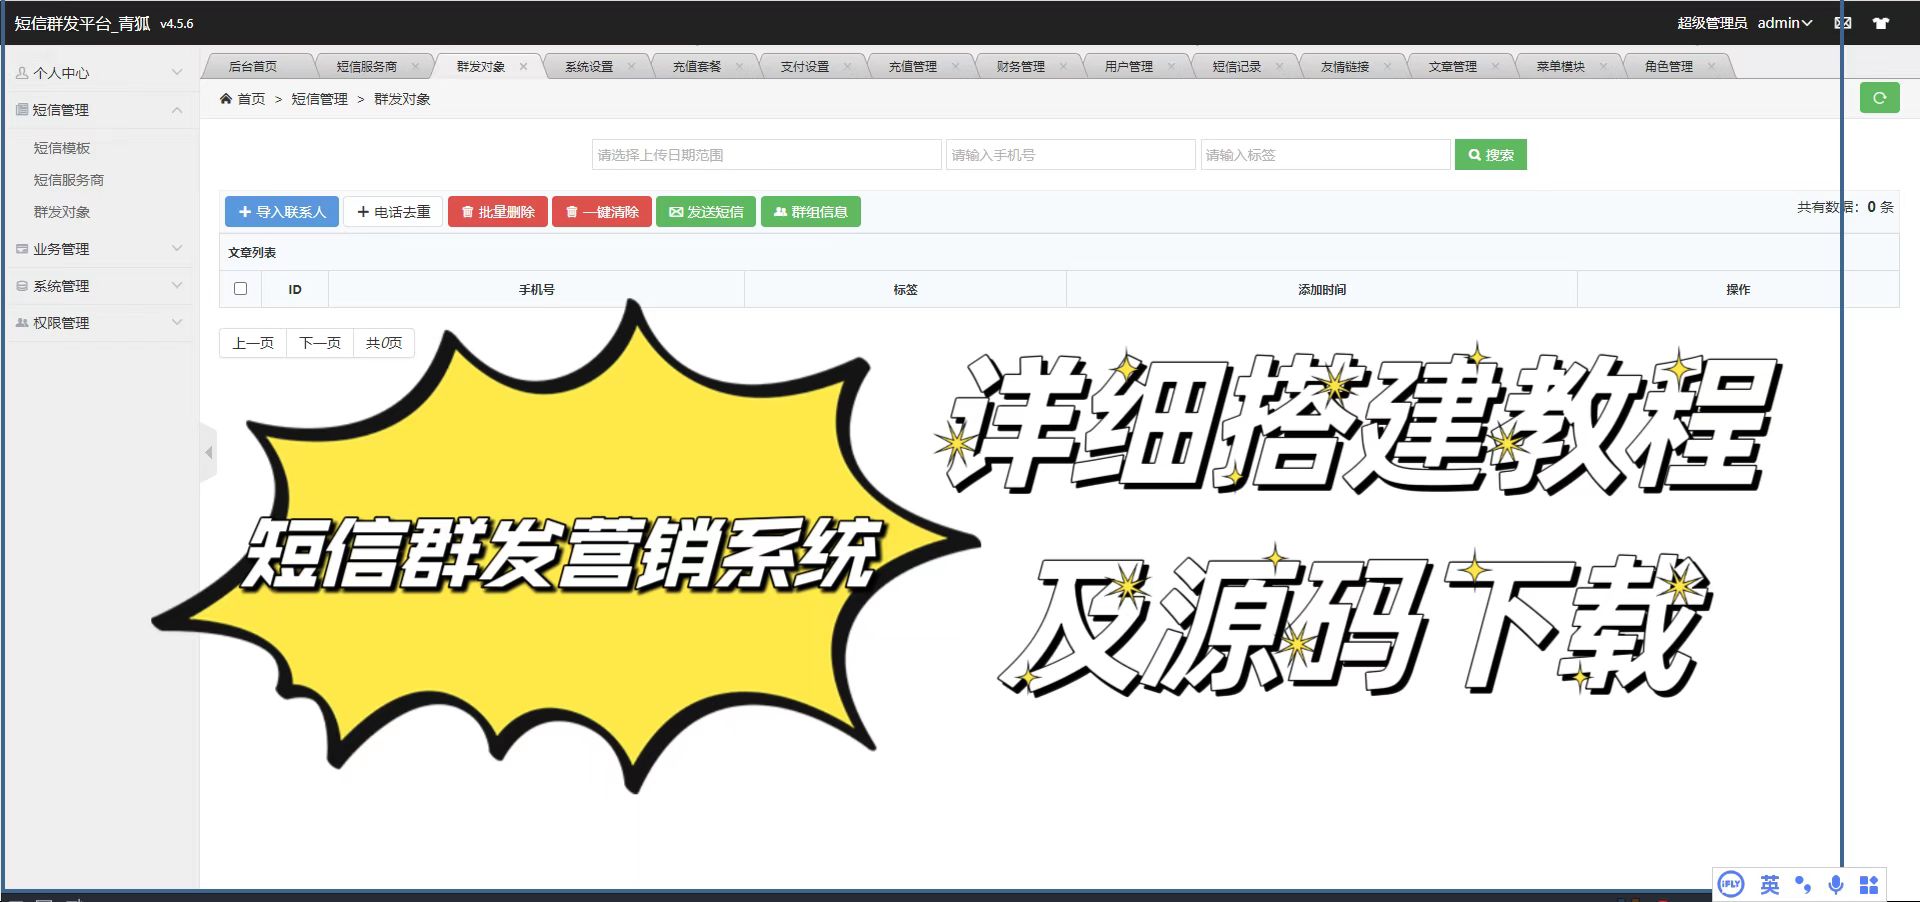Open 短信模板 in the sidebar
This screenshot has width=1920, height=902.
(62, 147)
